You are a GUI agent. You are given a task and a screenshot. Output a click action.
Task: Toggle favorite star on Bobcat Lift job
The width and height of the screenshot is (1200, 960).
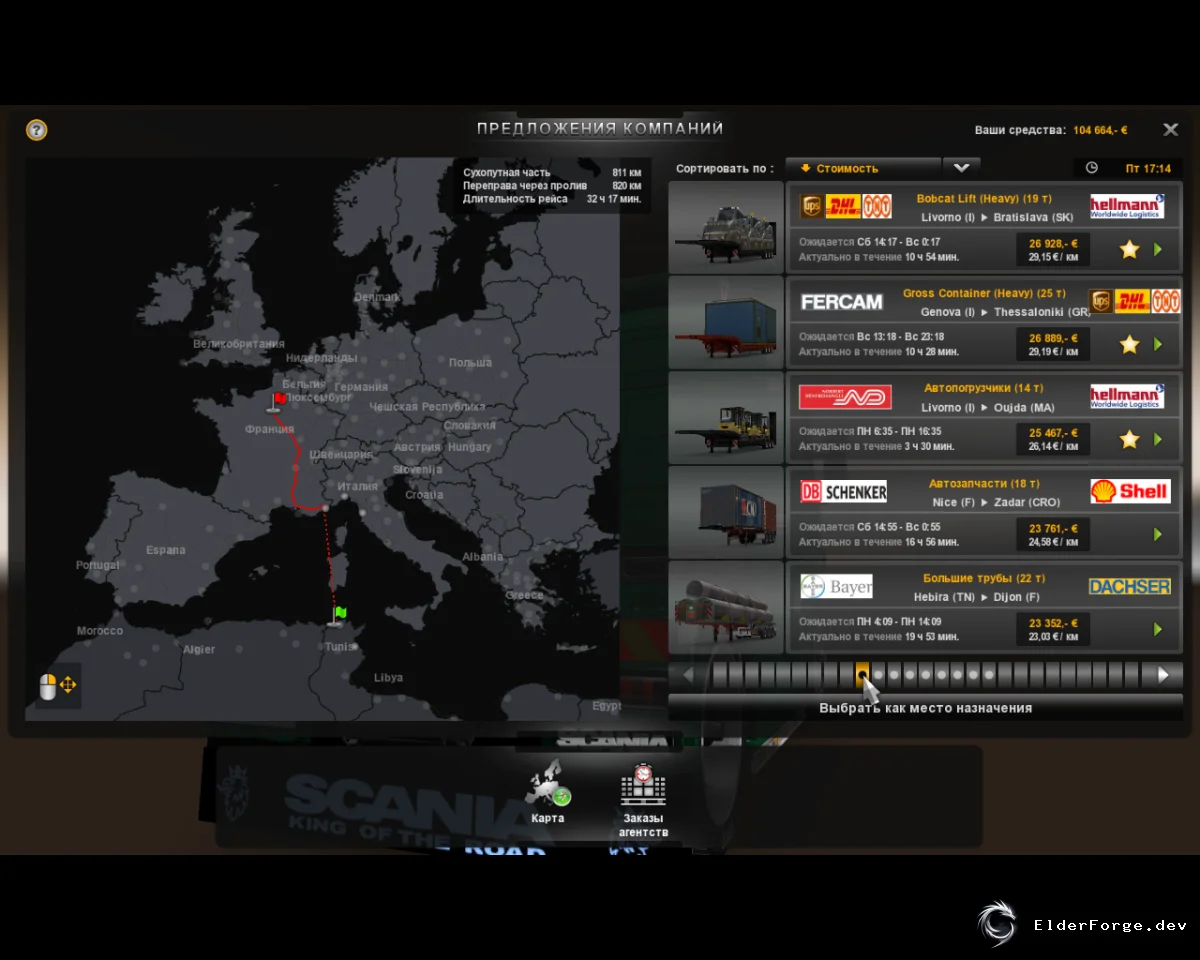pyautogui.click(x=1129, y=249)
